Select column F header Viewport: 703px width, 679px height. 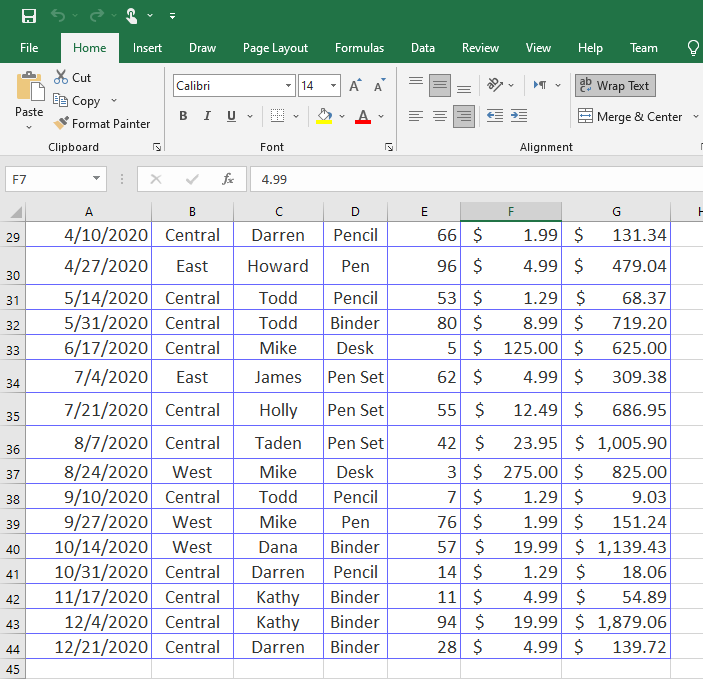coord(511,211)
